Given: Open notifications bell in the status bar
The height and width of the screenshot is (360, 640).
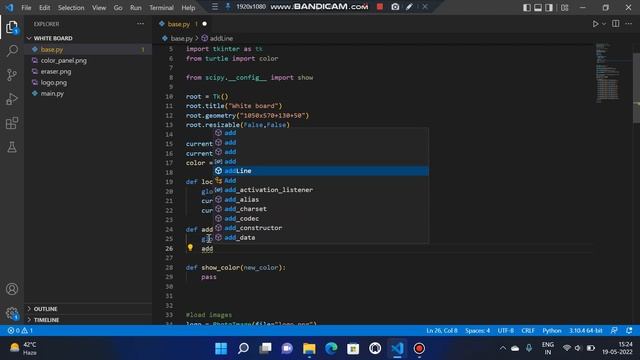Looking at the screenshot, I should click(x=629, y=331).
